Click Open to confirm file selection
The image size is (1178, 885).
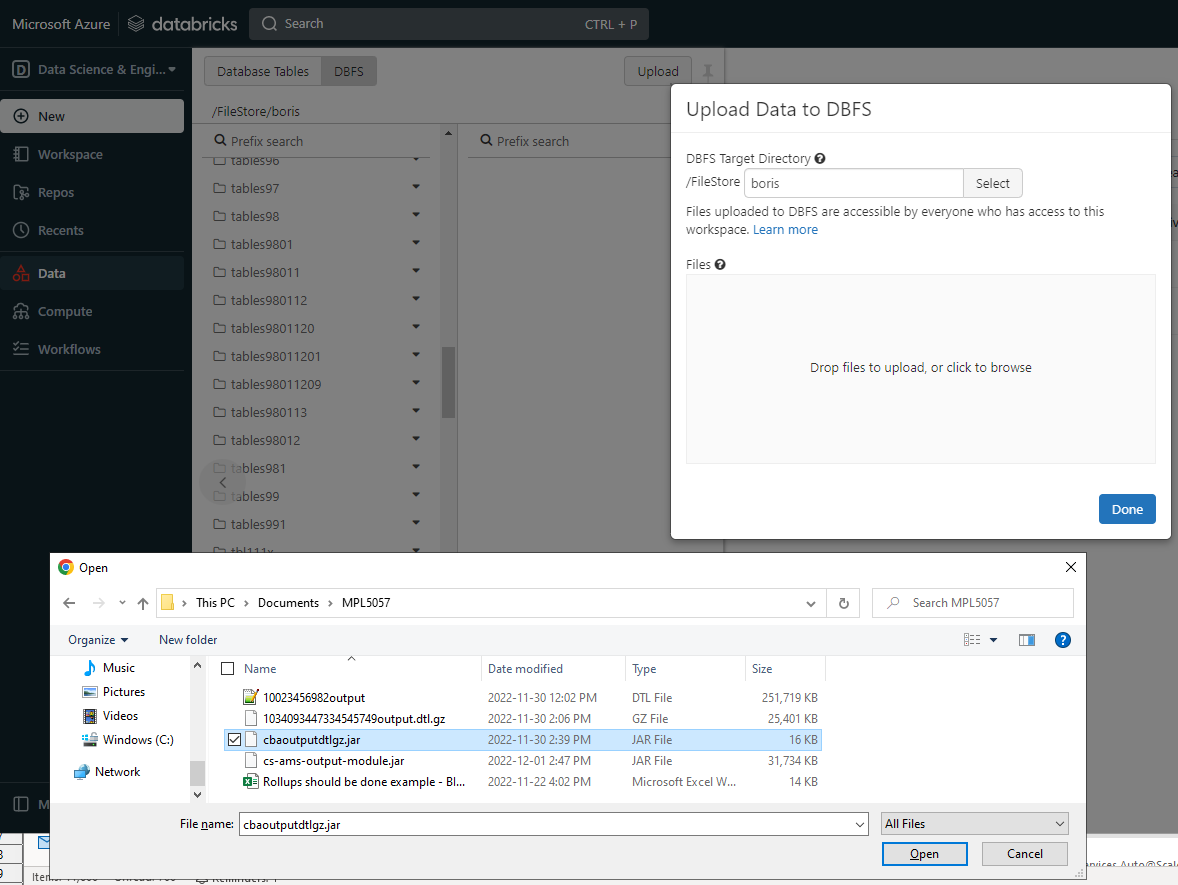click(x=924, y=854)
